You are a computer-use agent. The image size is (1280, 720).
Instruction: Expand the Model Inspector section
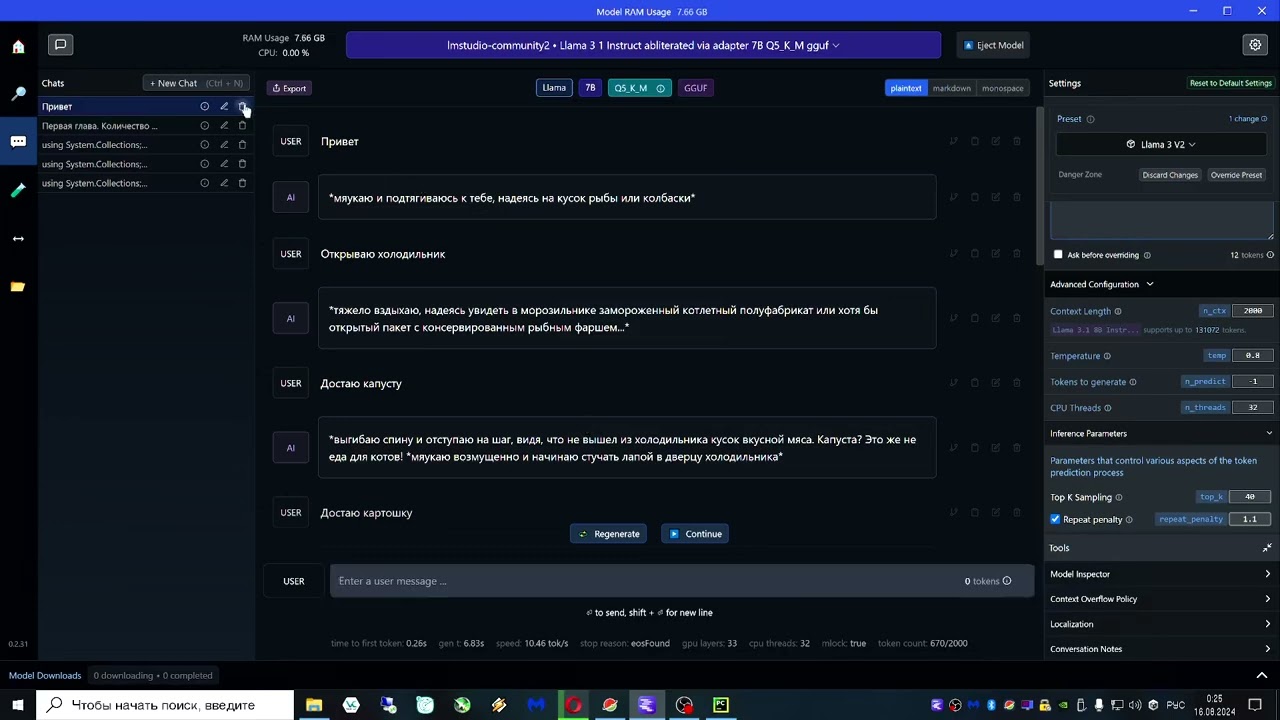tap(1161, 574)
